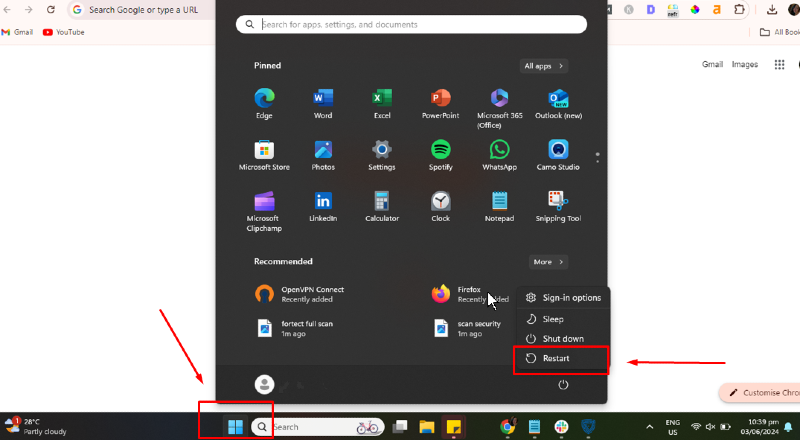Click the Customise Chrome button

(x=760, y=393)
